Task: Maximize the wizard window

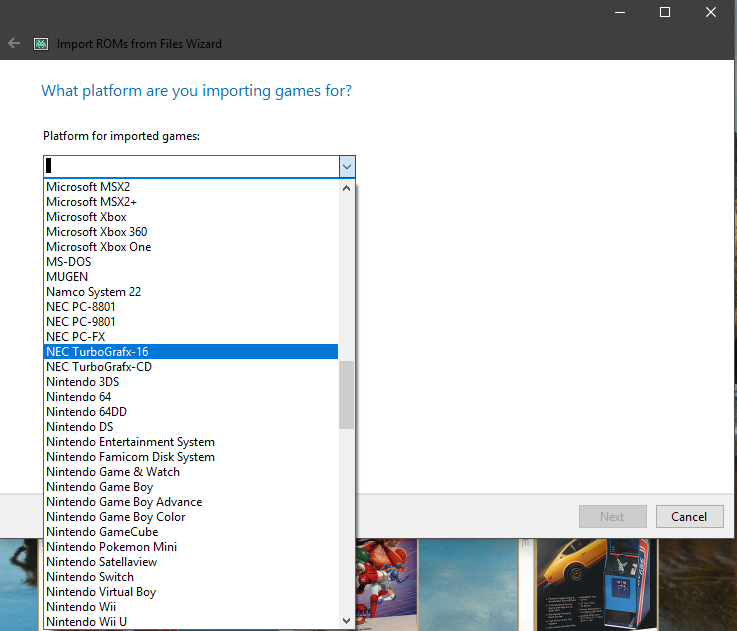Action: (665, 12)
